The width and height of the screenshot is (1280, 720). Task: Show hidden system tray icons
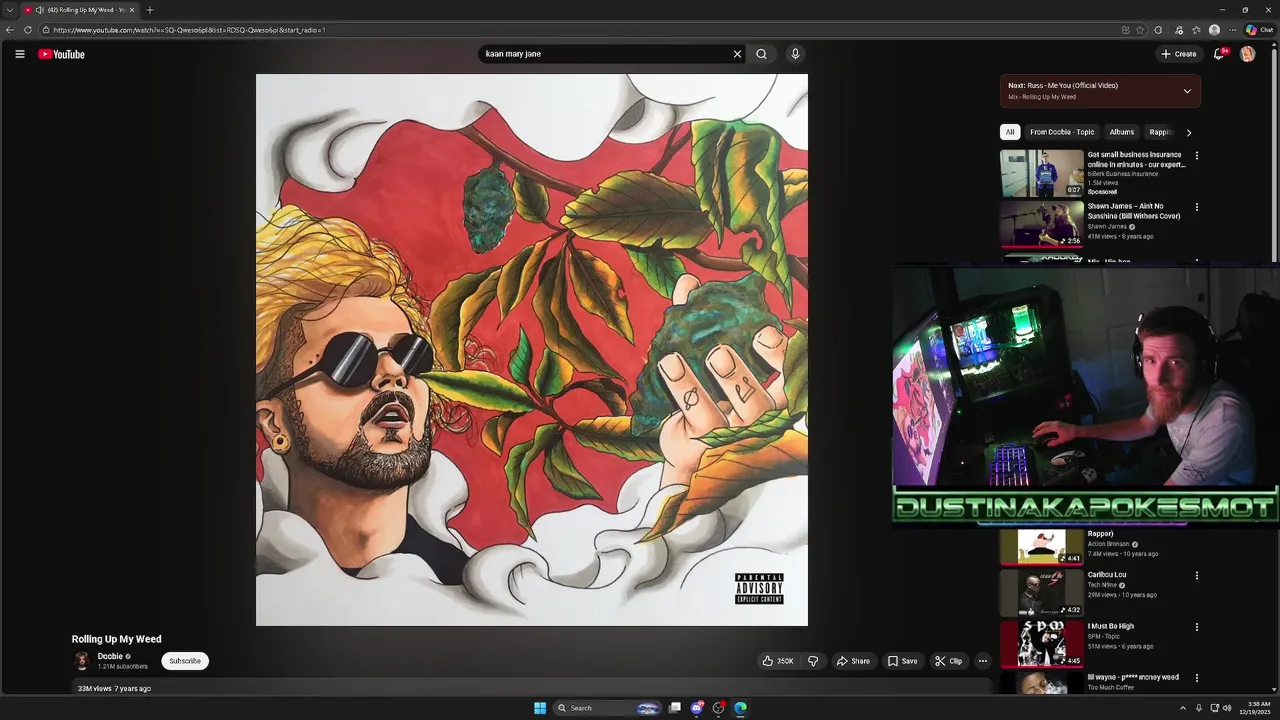click(1183, 708)
